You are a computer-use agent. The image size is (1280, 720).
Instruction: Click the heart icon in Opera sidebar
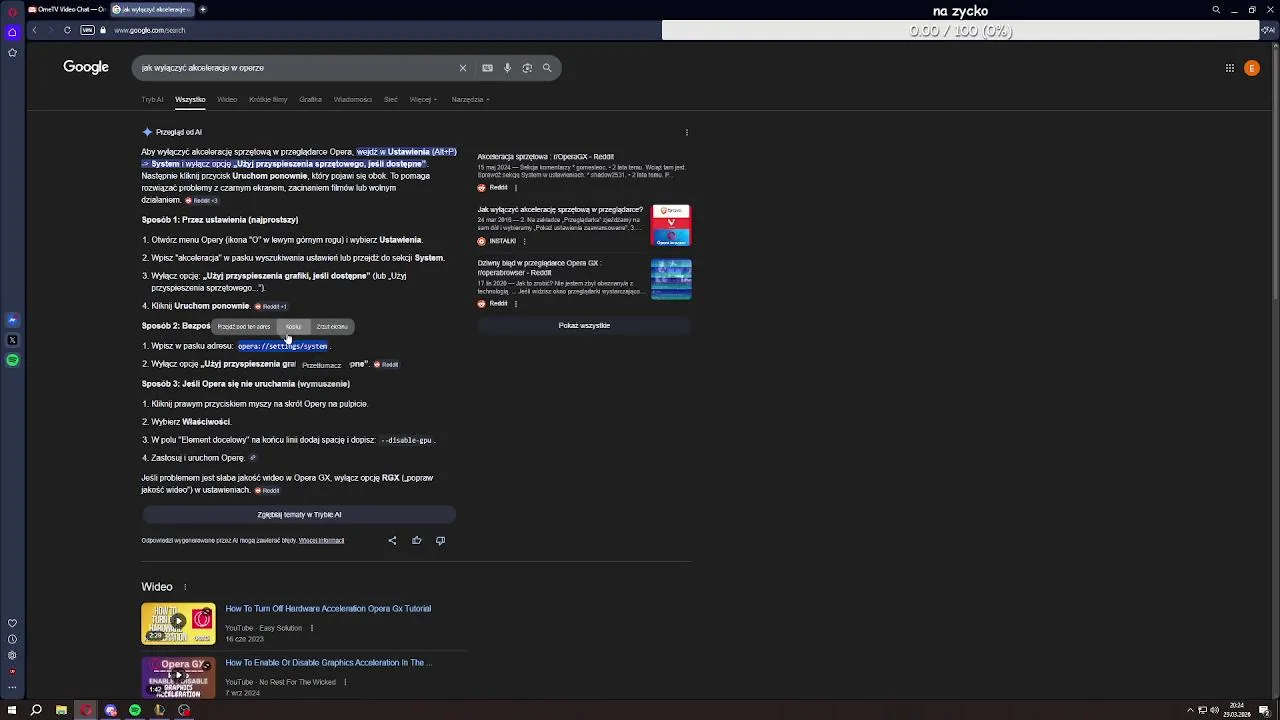12,623
